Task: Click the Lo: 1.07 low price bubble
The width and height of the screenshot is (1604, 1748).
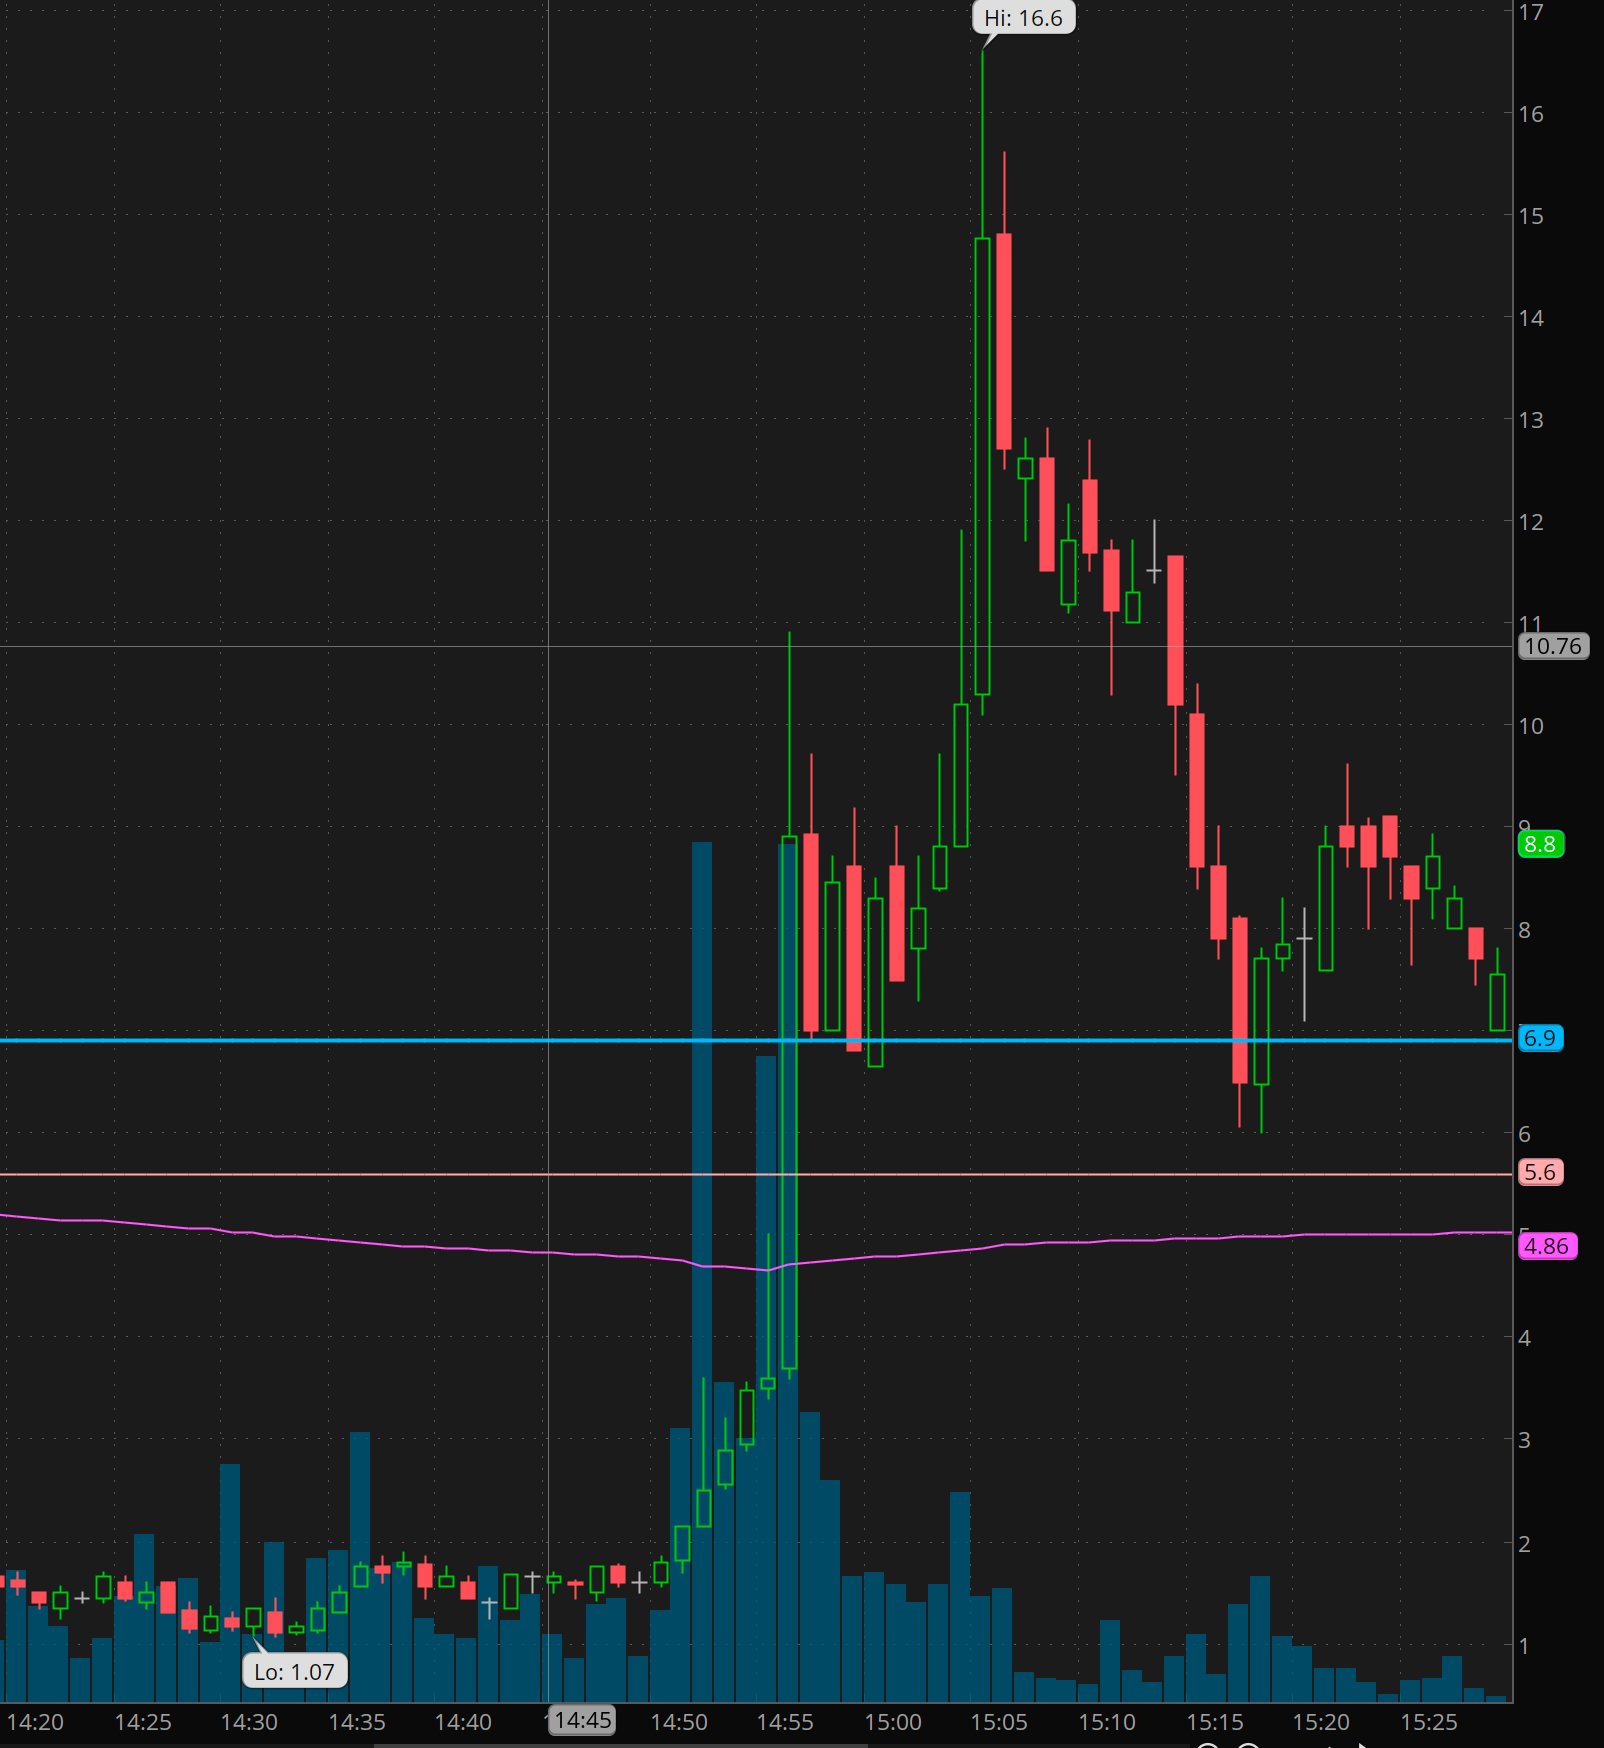Action: tap(295, 1672)
